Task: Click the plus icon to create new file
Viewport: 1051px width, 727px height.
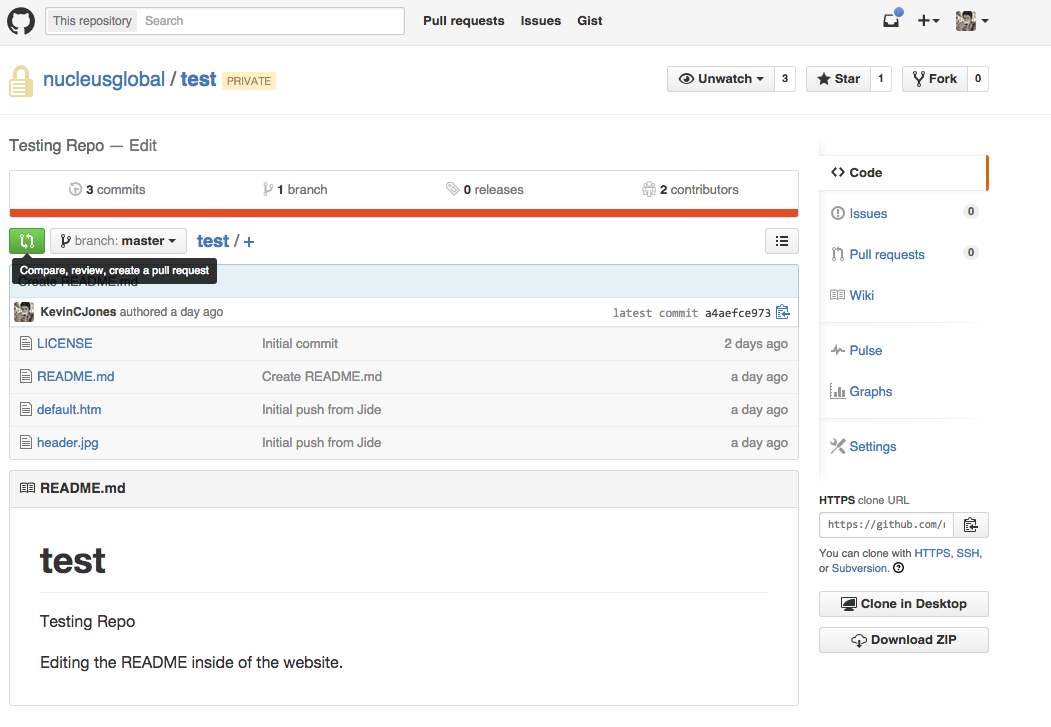Action: [x=249, y=242]
